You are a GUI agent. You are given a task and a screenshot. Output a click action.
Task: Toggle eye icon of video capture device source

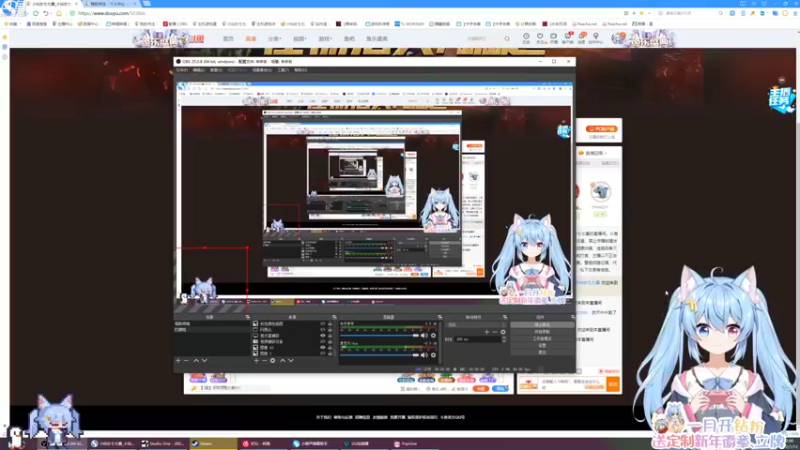322,341
